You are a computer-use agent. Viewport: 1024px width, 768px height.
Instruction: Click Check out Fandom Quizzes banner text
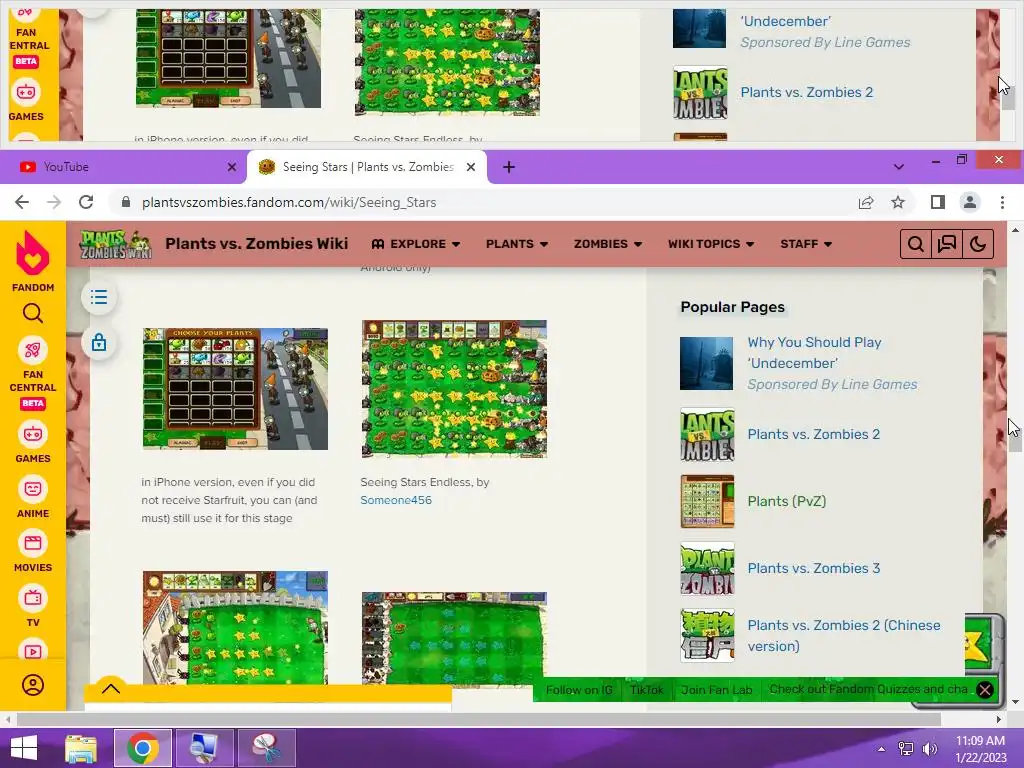(x=869, y=689)
